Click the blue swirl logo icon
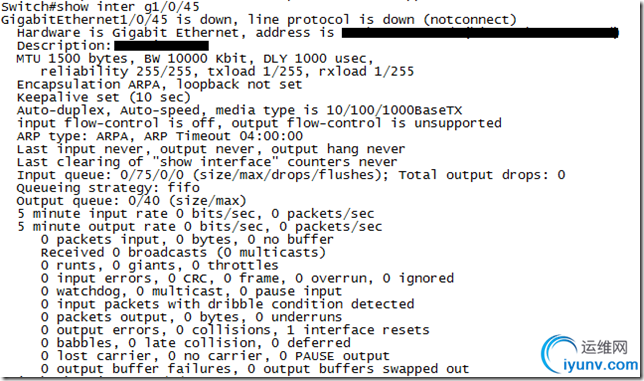This screenshot has height=381, width=644. tap(559, 354)
